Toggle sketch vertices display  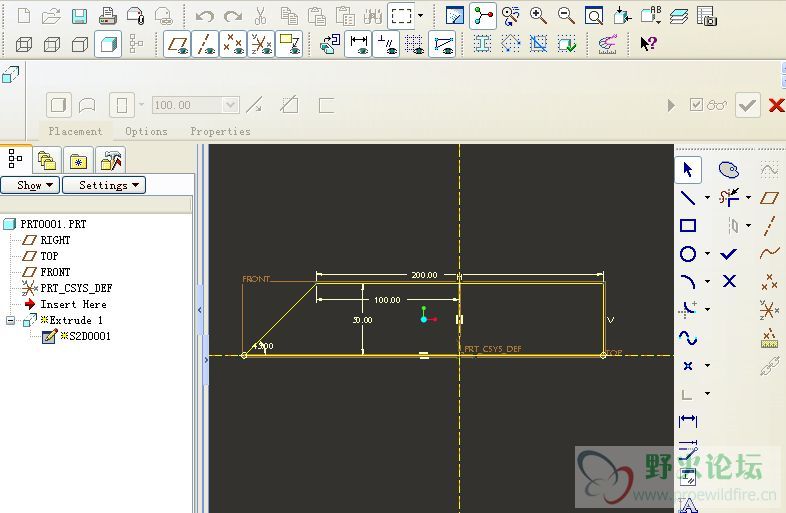[x=443, y=45]
